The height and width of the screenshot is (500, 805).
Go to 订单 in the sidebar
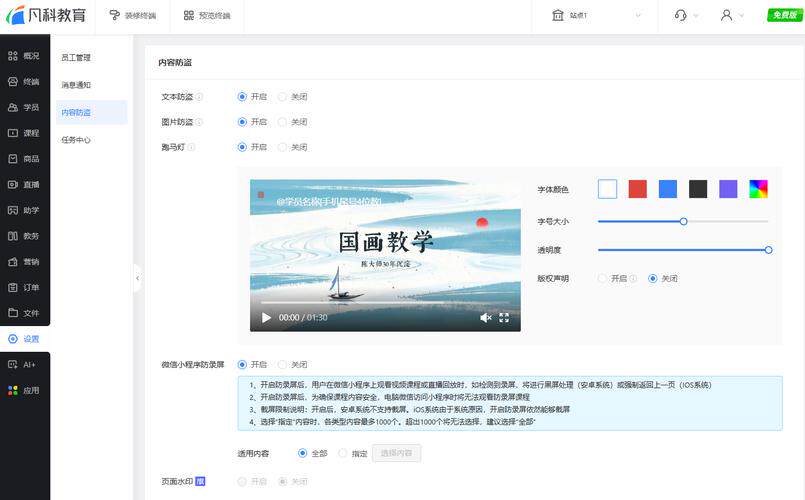(x=24, y=287)
